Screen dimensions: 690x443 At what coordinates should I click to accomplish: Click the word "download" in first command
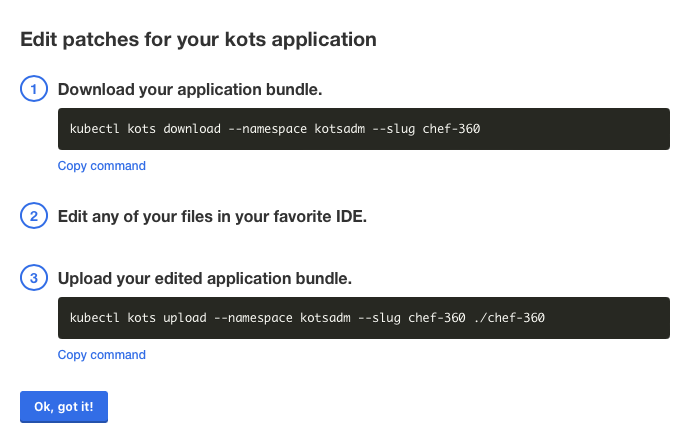click(x=193, y=129)
